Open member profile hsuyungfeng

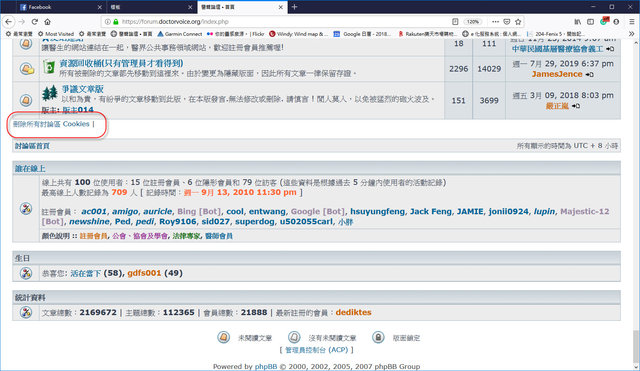(378, 211)
